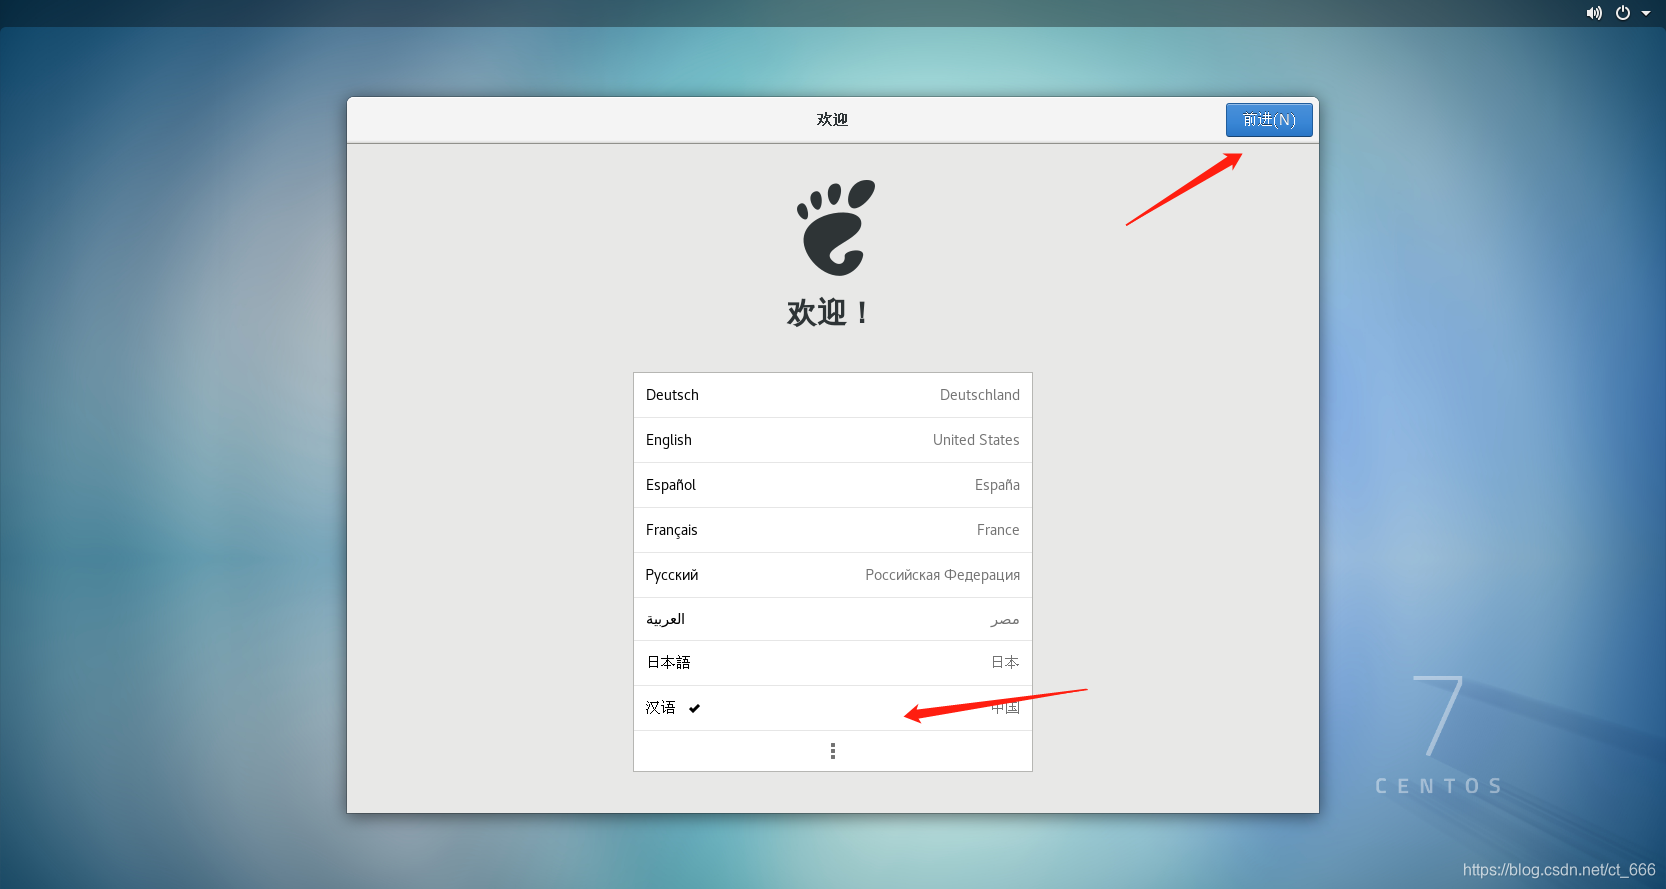The height and width of the screenshot is (889, 1666).
Task: Click the 欢迎！ heading text
Action: (828, 313)
